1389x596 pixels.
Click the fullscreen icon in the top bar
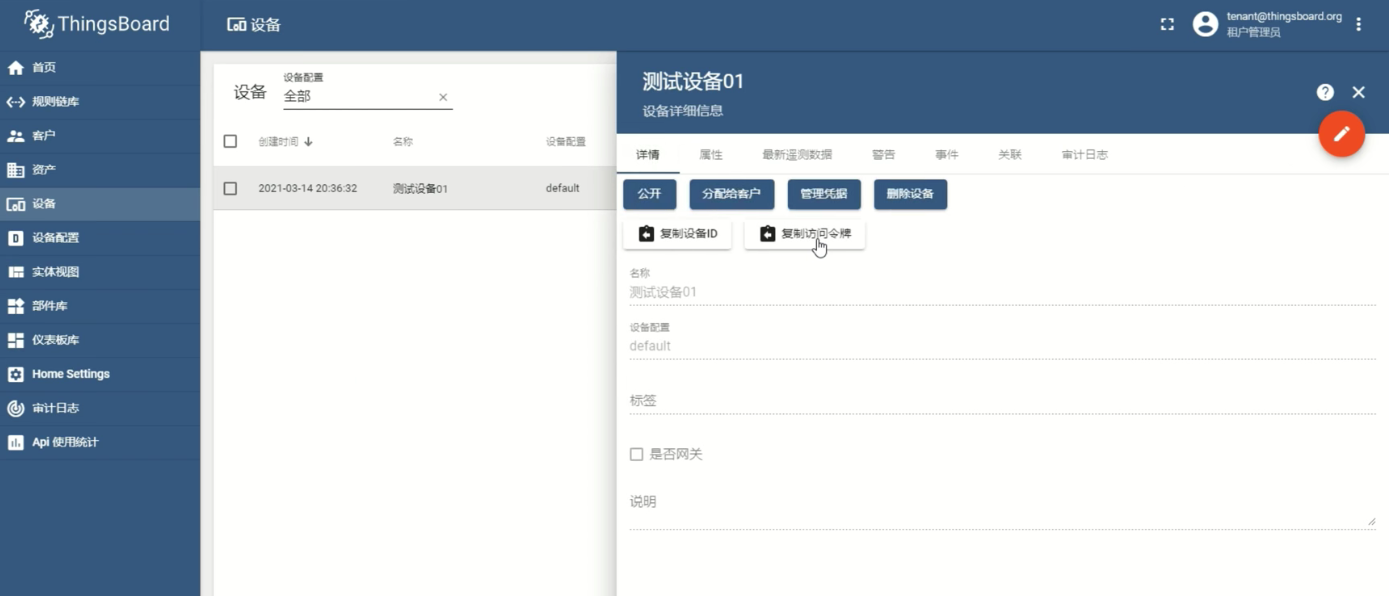(1167, 23)
